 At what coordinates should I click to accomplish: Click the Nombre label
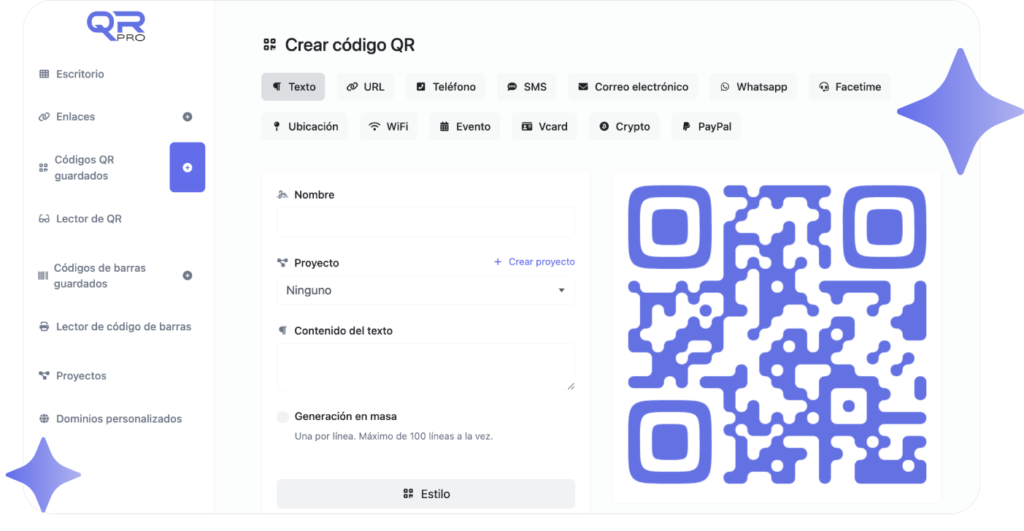[314, 195]
